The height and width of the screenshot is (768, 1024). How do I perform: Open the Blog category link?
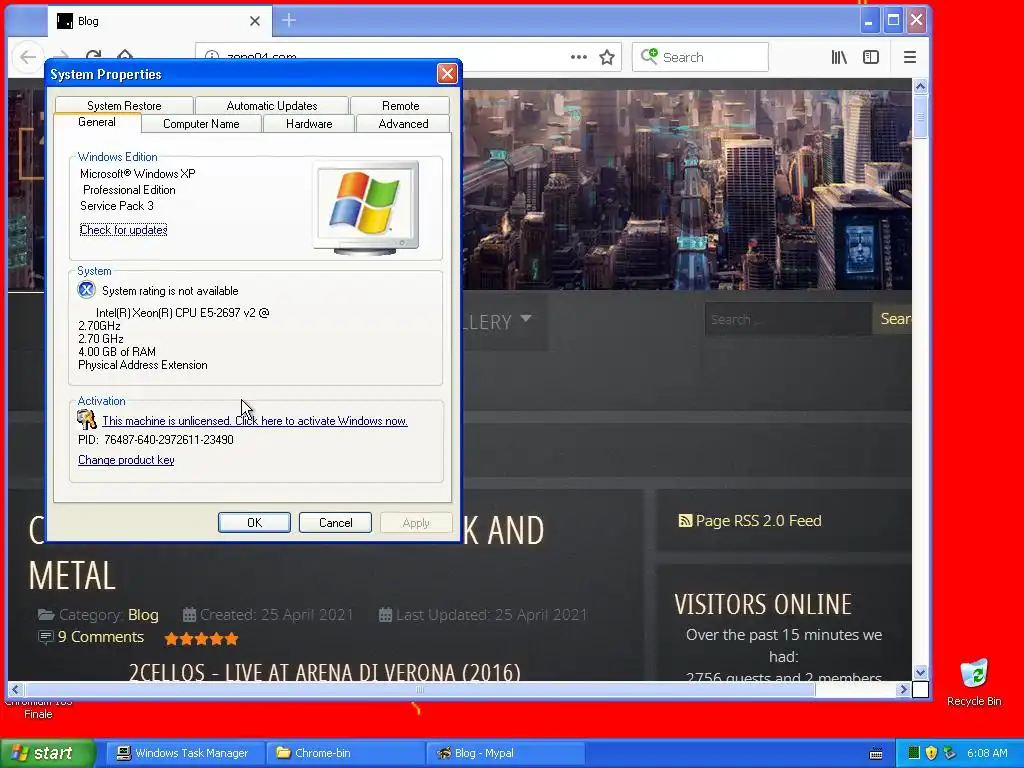coord(143,615)
